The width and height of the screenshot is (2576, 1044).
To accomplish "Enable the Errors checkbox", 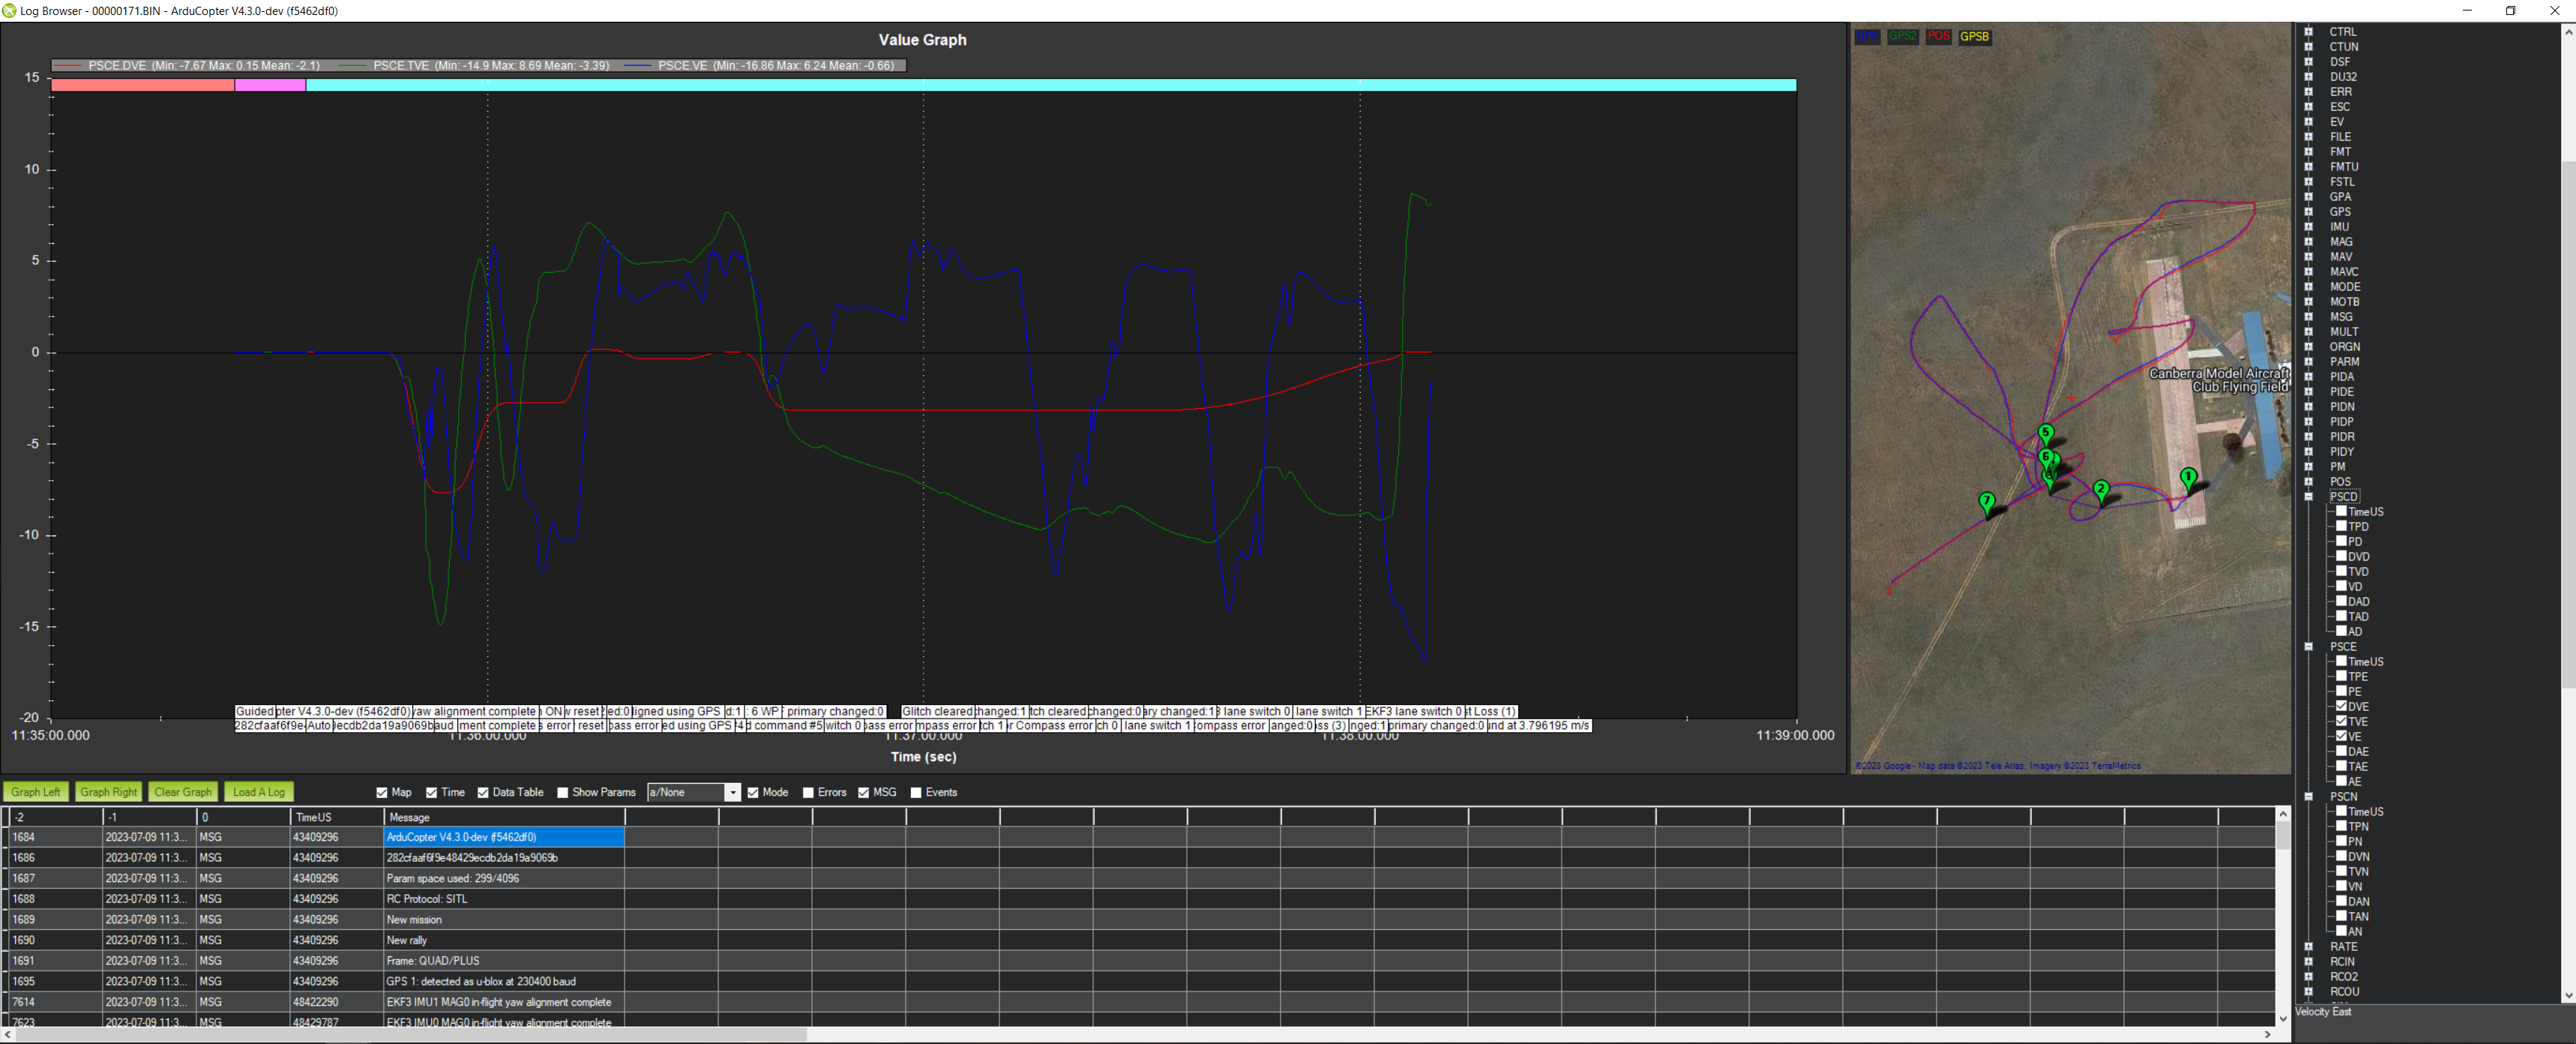I will [808, 792].
